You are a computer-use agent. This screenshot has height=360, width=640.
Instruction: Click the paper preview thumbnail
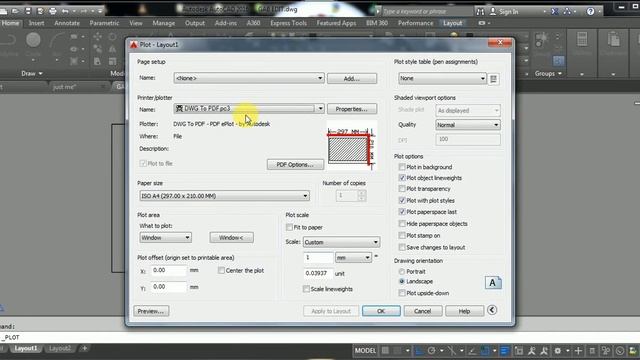click(x=351, y=146)
